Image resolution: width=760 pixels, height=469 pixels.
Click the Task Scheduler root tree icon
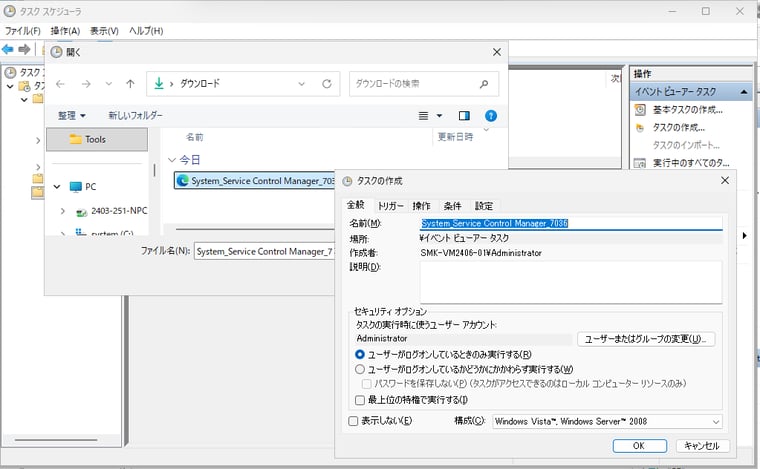pos(10,73)
